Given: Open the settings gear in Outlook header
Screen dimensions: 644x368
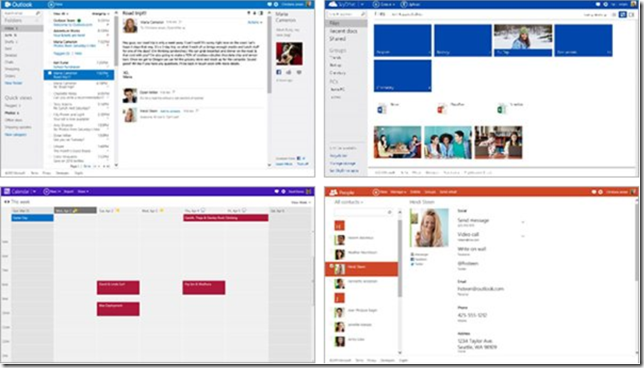Looking at the screenshot, I should (276, 4).
